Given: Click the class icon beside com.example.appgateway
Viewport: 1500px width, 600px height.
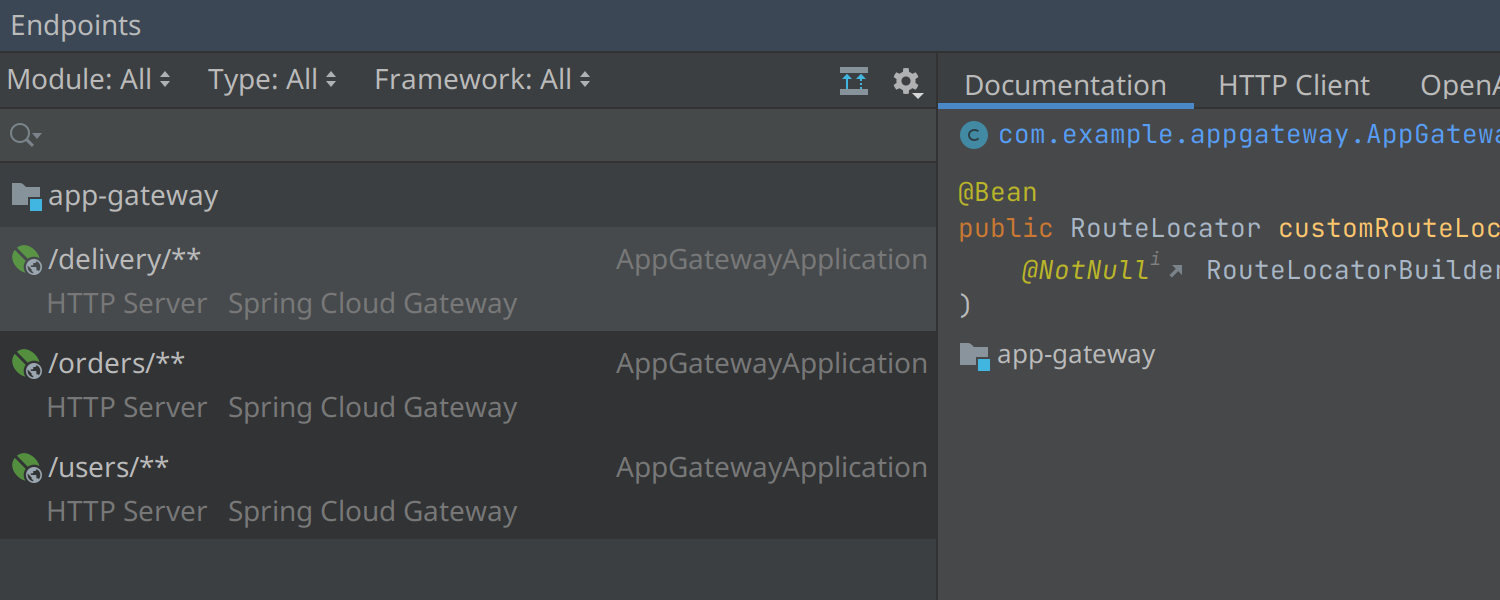Looking at the screenshot, I should click(973, 135).
